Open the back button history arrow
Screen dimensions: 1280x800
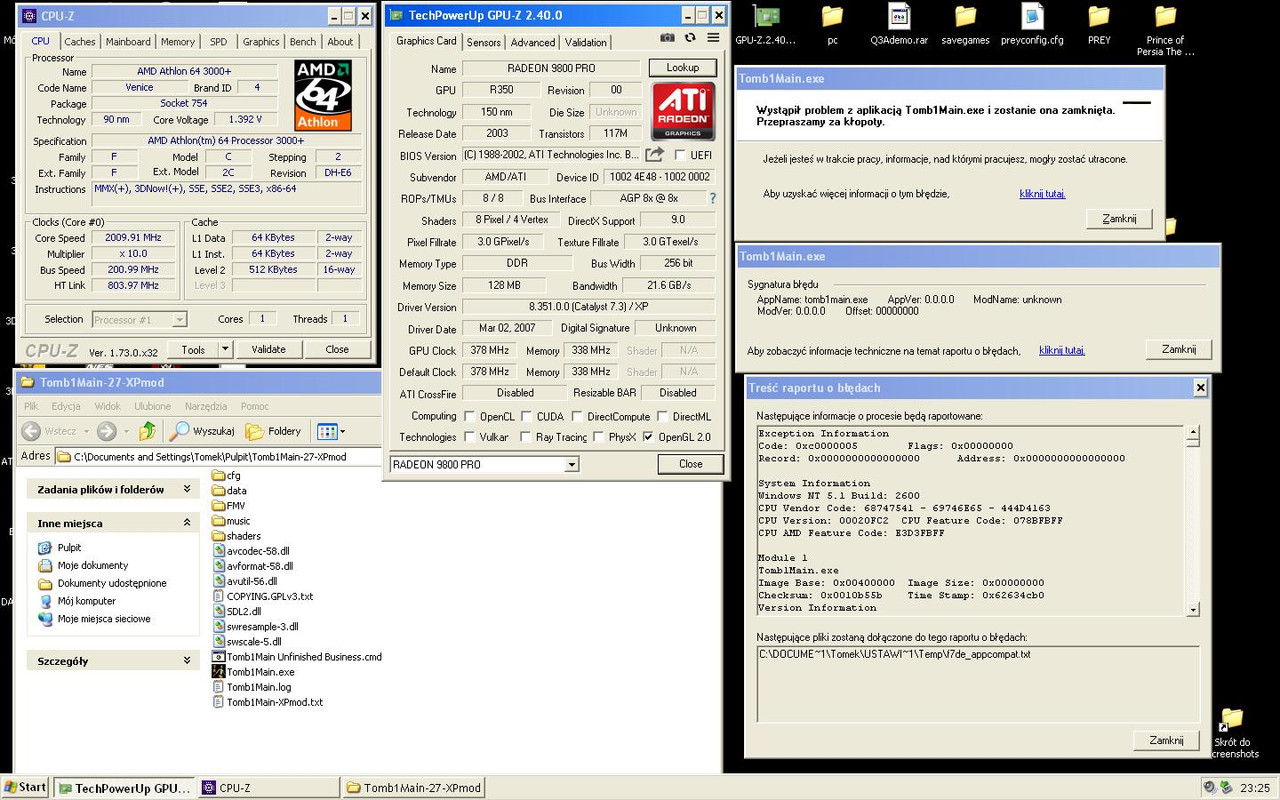tap(86, 431)
